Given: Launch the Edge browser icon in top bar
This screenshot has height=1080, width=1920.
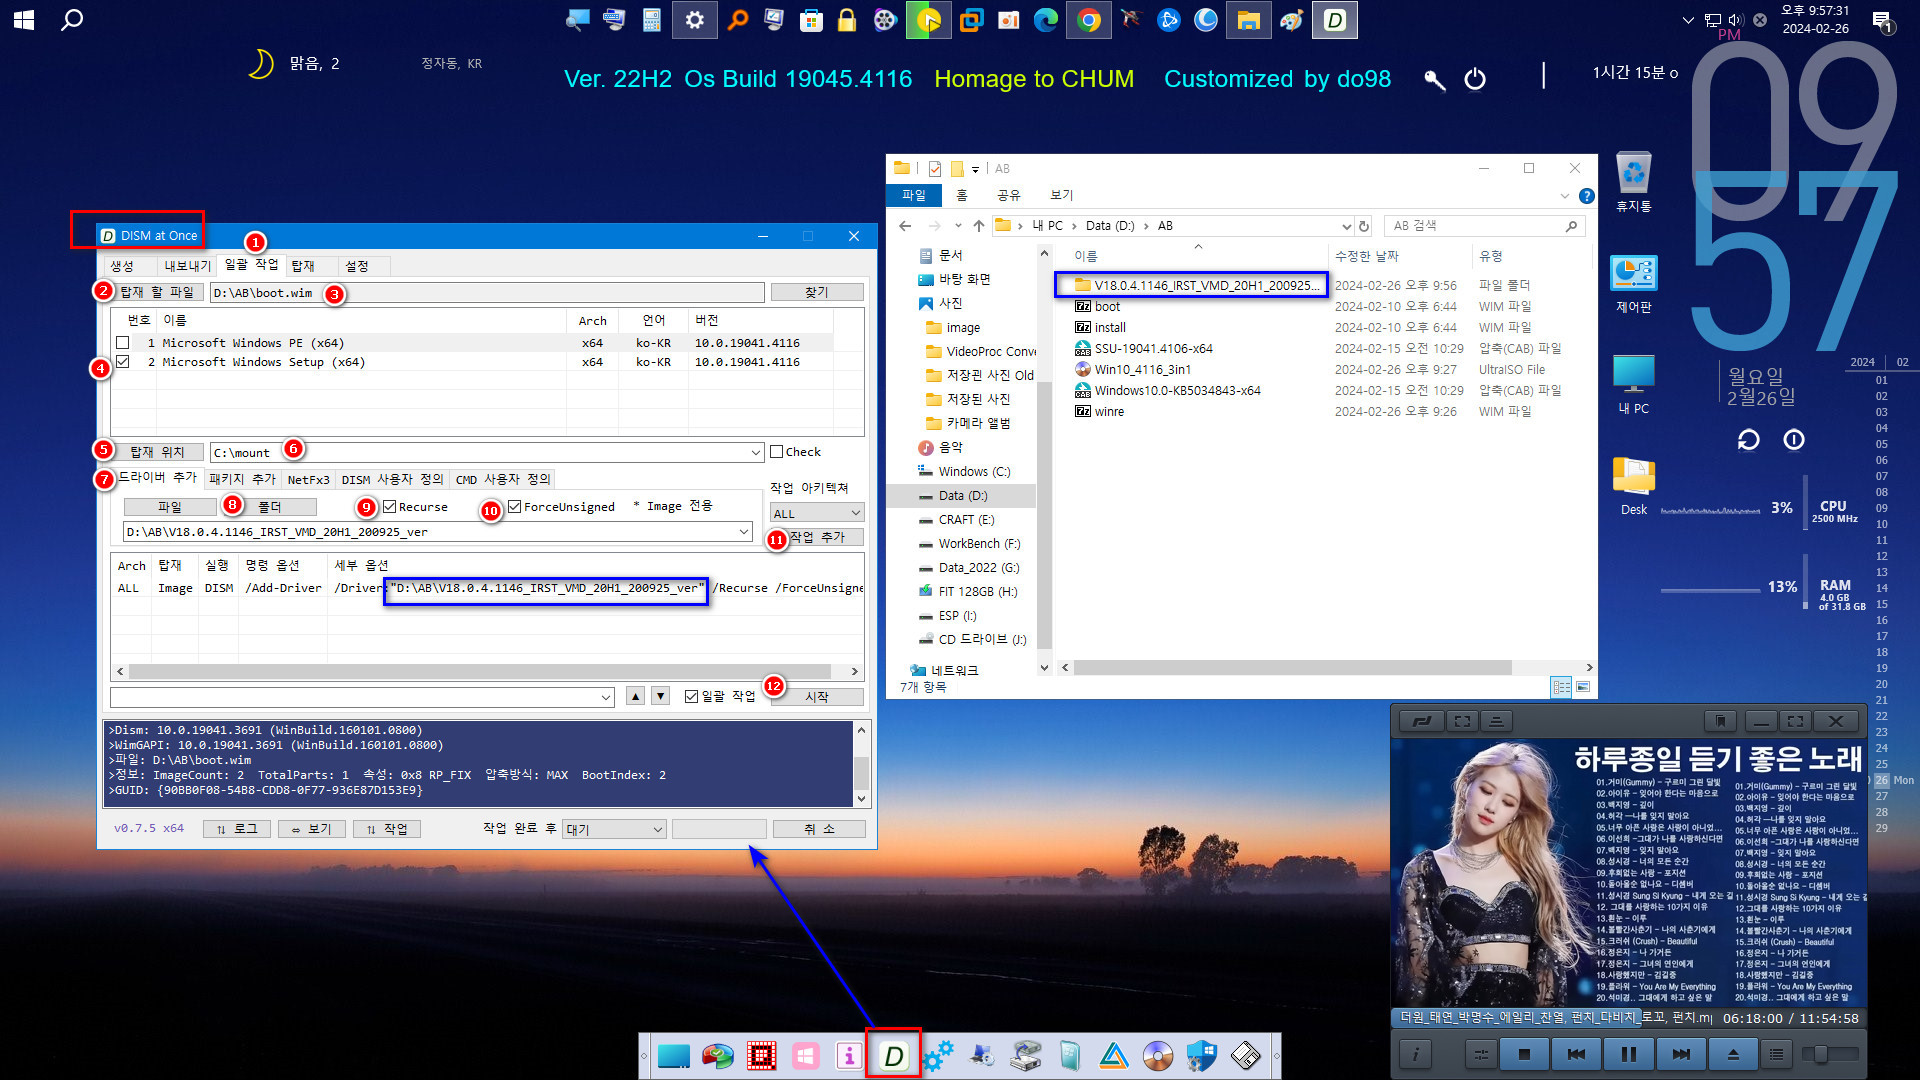Looking at the screenshot, I should [1046, 20].
